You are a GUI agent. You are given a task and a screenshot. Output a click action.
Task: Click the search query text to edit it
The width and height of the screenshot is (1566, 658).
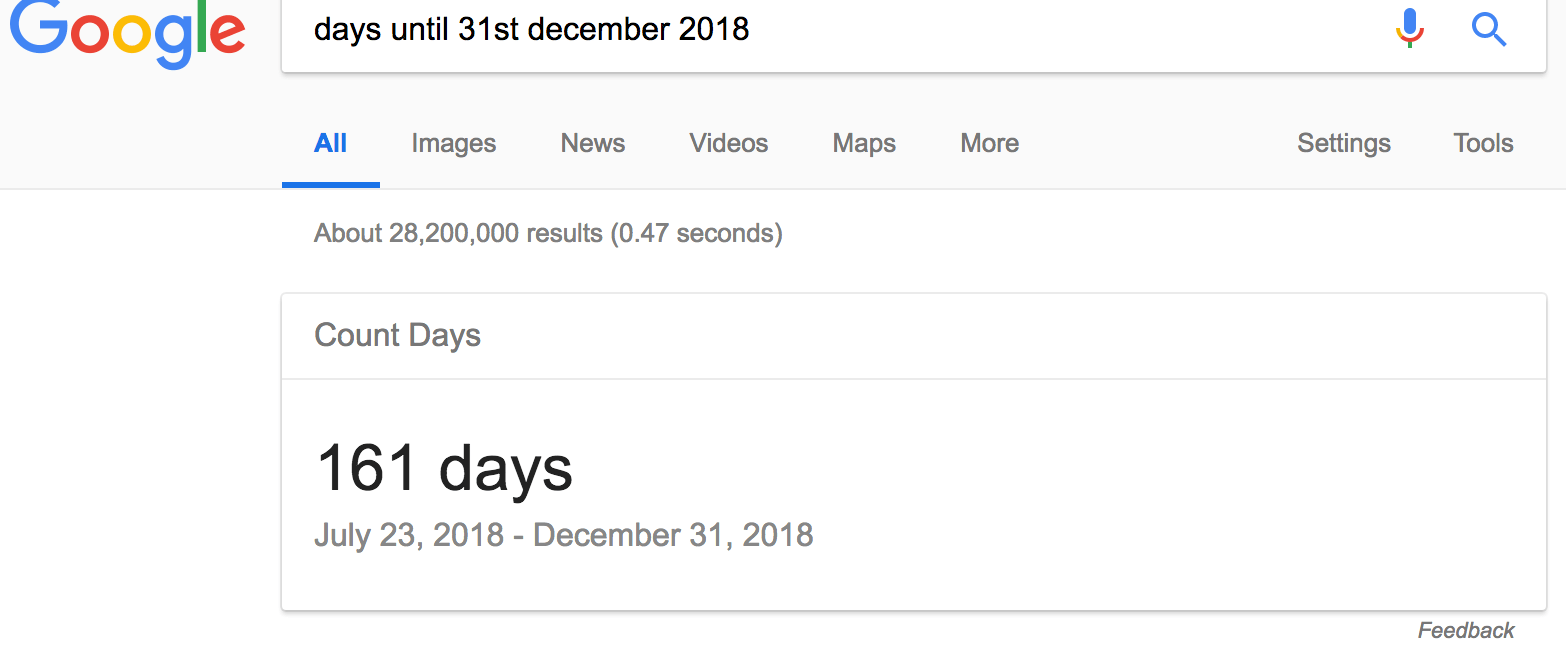[x=531, y=29]
